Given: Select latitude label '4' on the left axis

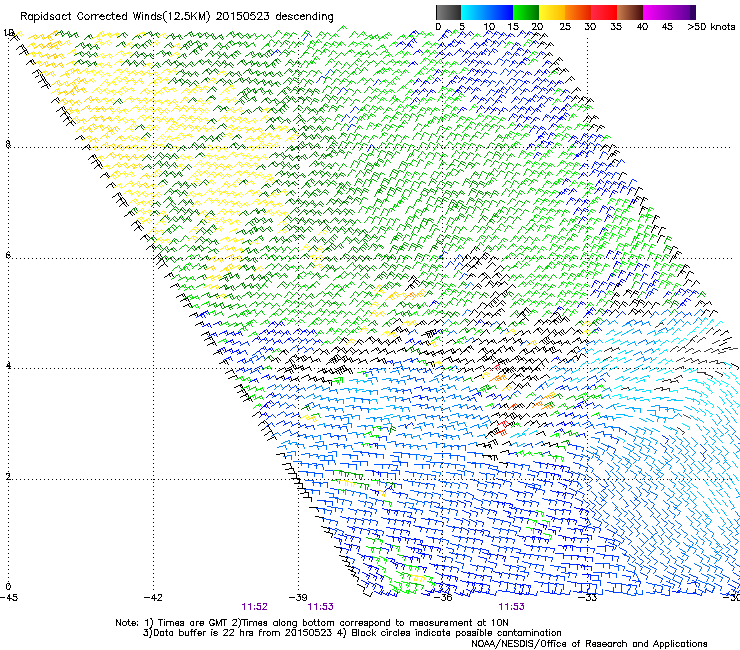Looking at the screenshot, I should pos(8,366).
